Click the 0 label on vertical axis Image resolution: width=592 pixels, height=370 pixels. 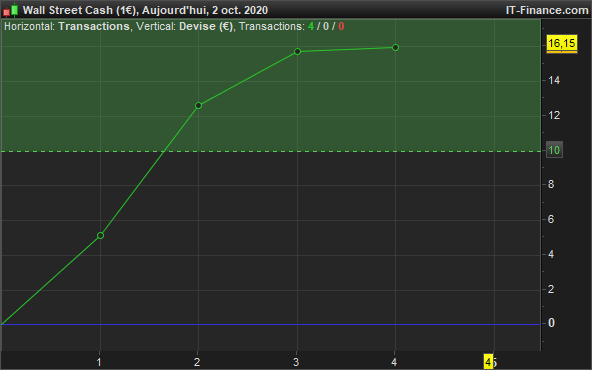coord(551,323)
